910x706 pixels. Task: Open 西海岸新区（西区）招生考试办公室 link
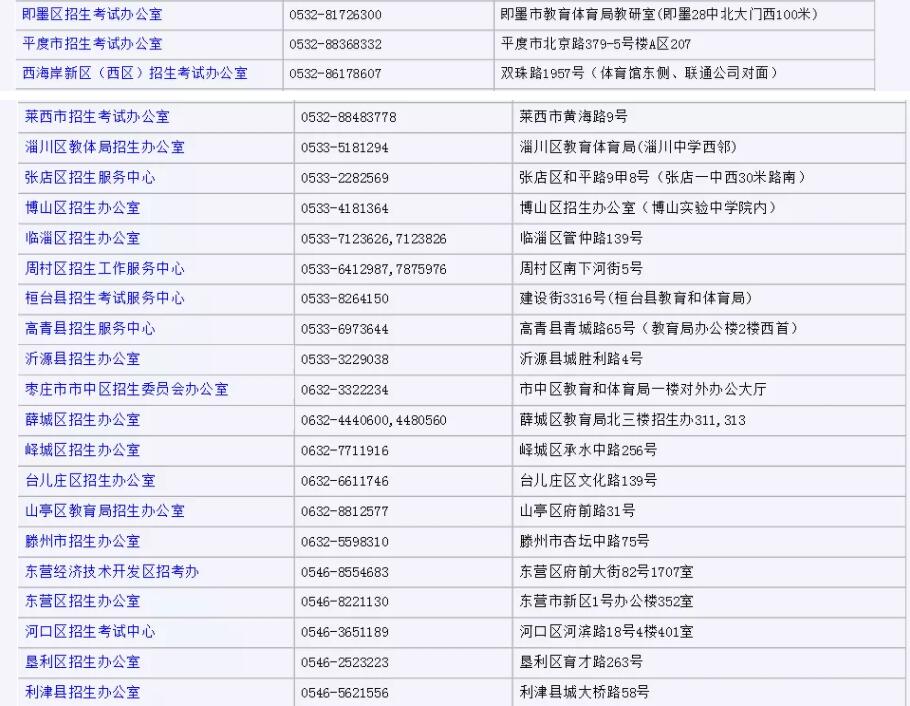tap(135, 73)
